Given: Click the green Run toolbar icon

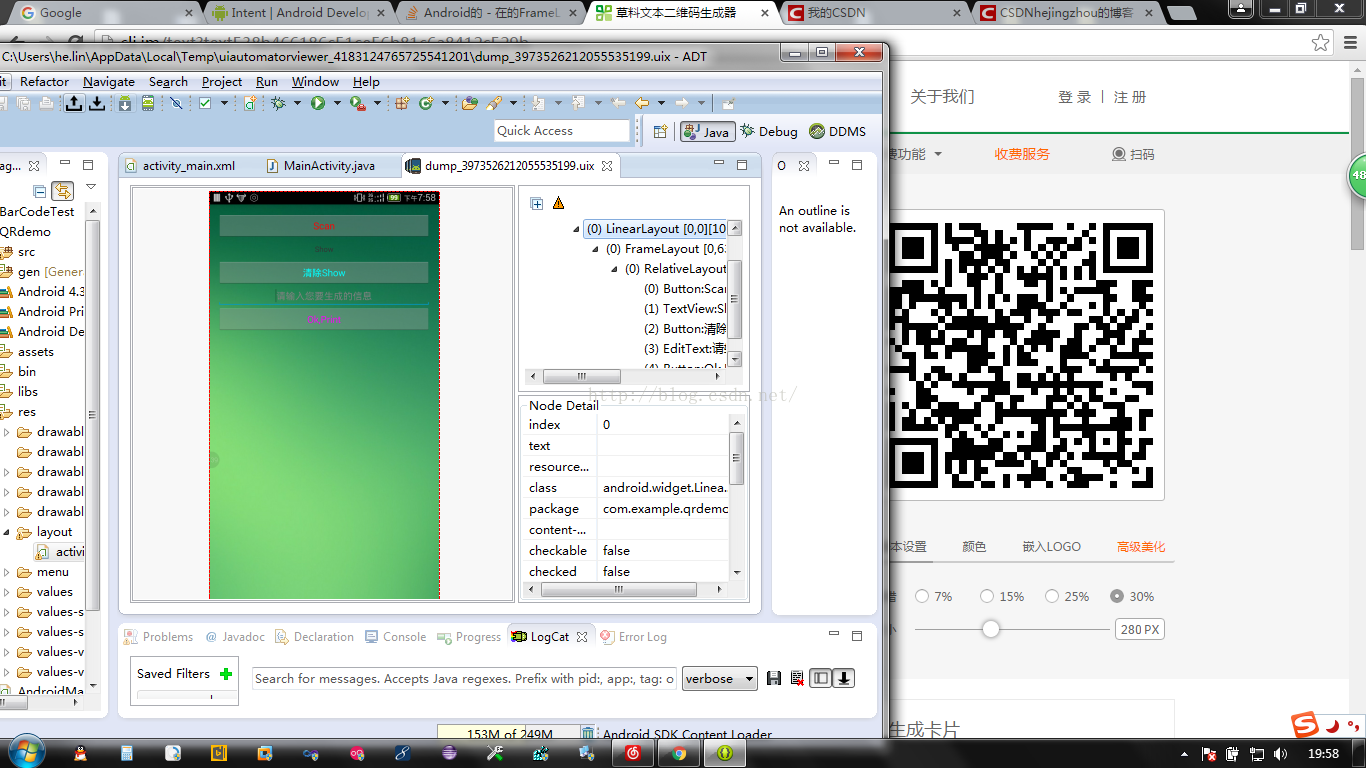Looking at the screenshot, I should (x=318, y=103).
